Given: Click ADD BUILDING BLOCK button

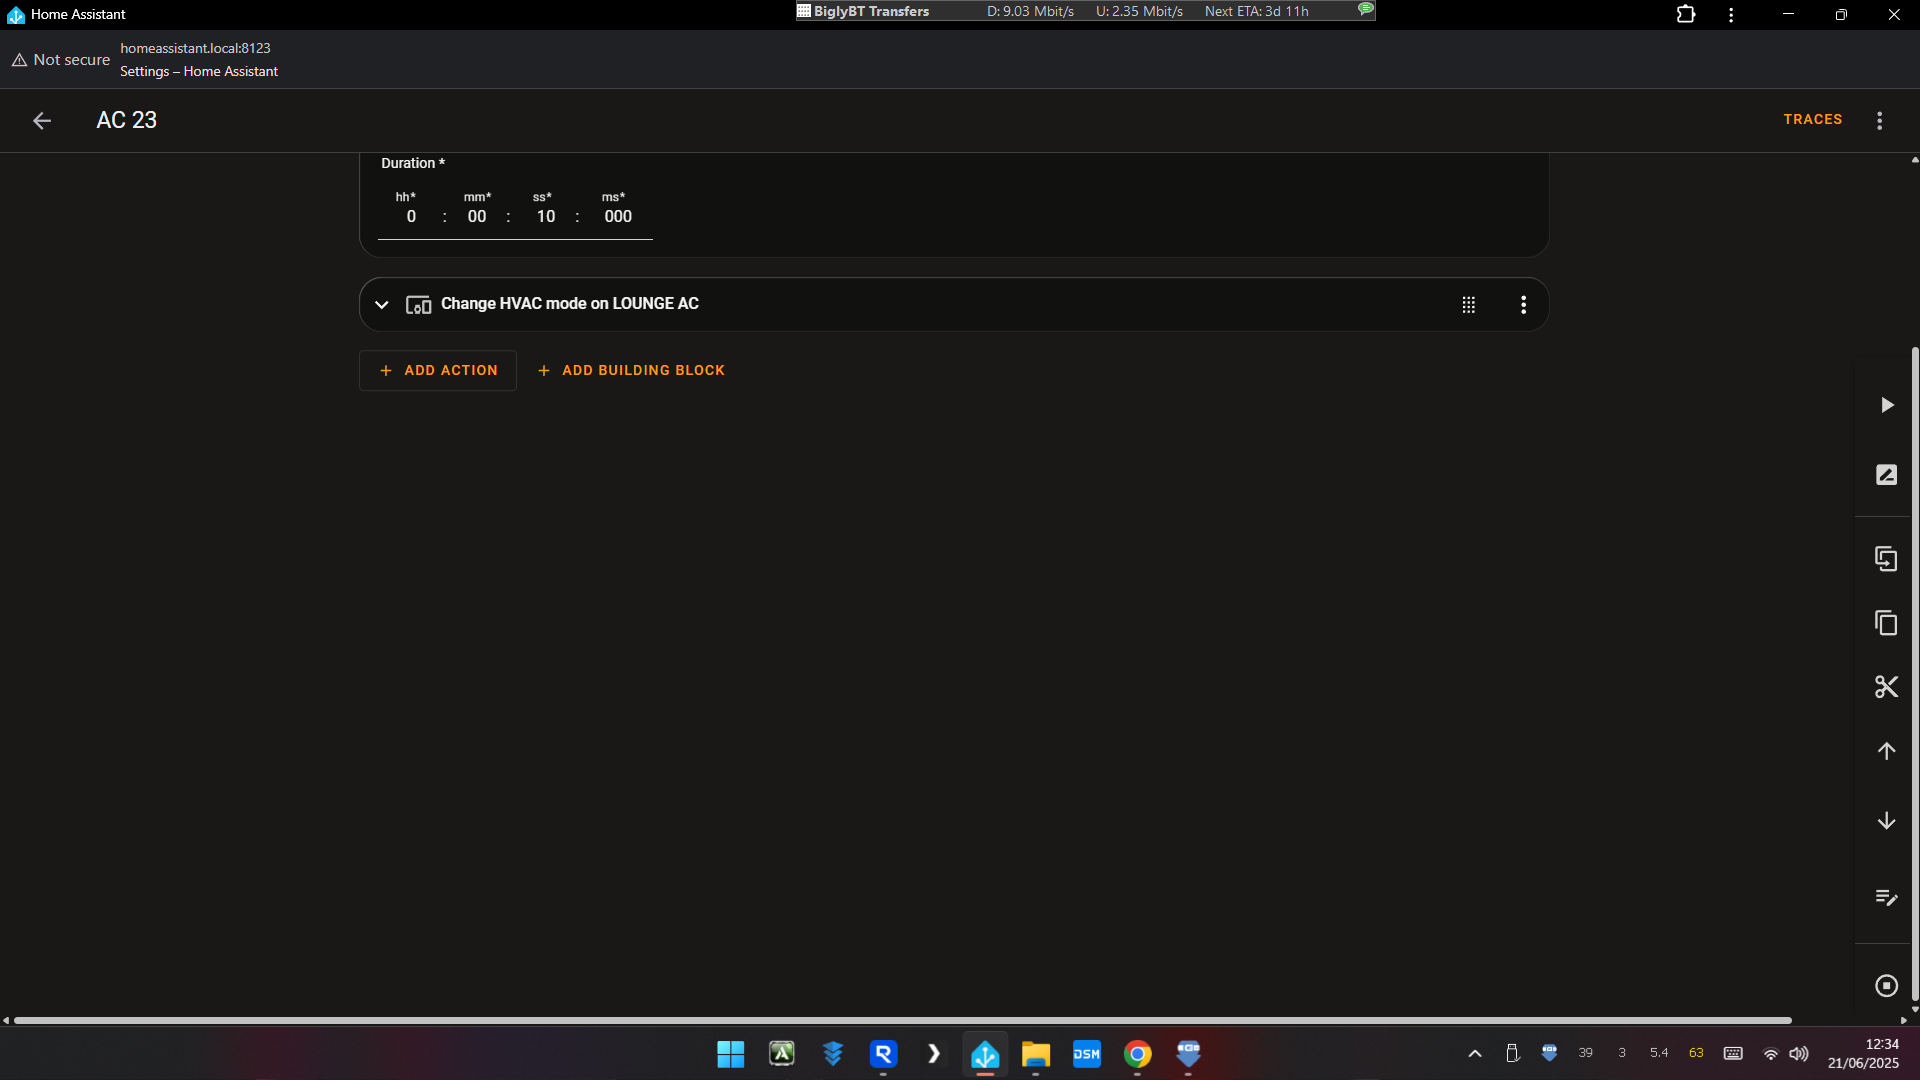Looking at the screenshot, I should coord(631,370).
